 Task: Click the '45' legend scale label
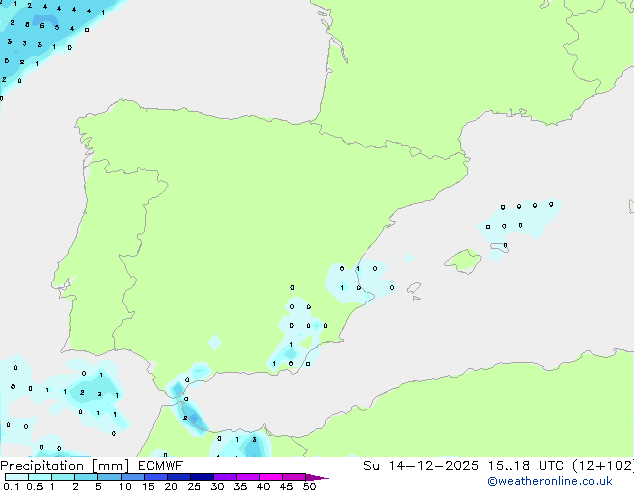pos(286,486)
